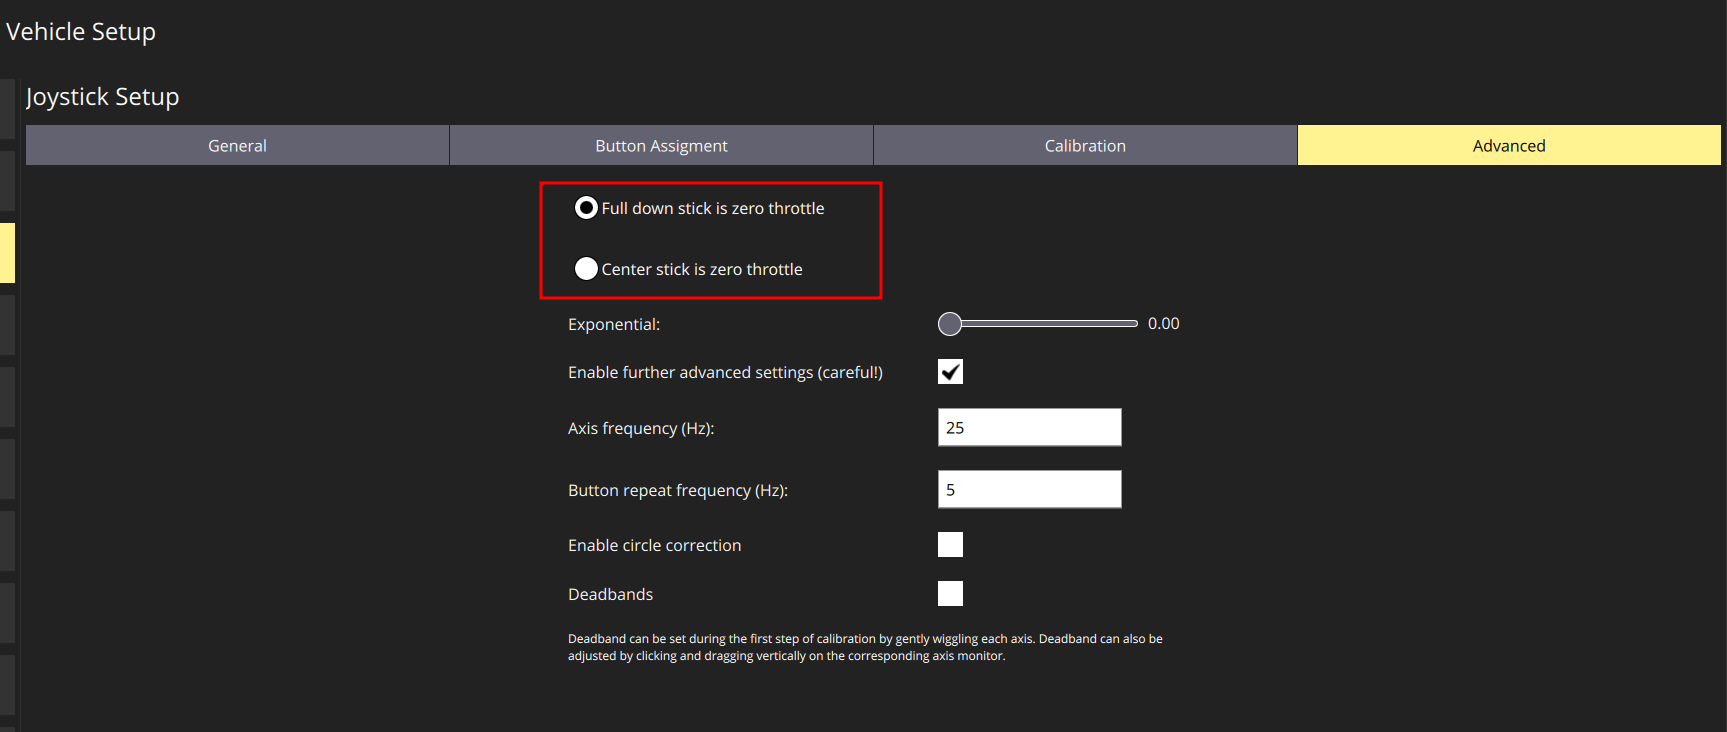Click the Joystick Setup heading
This screenshot has height=732, width=1727.
(x=103, y=97)
